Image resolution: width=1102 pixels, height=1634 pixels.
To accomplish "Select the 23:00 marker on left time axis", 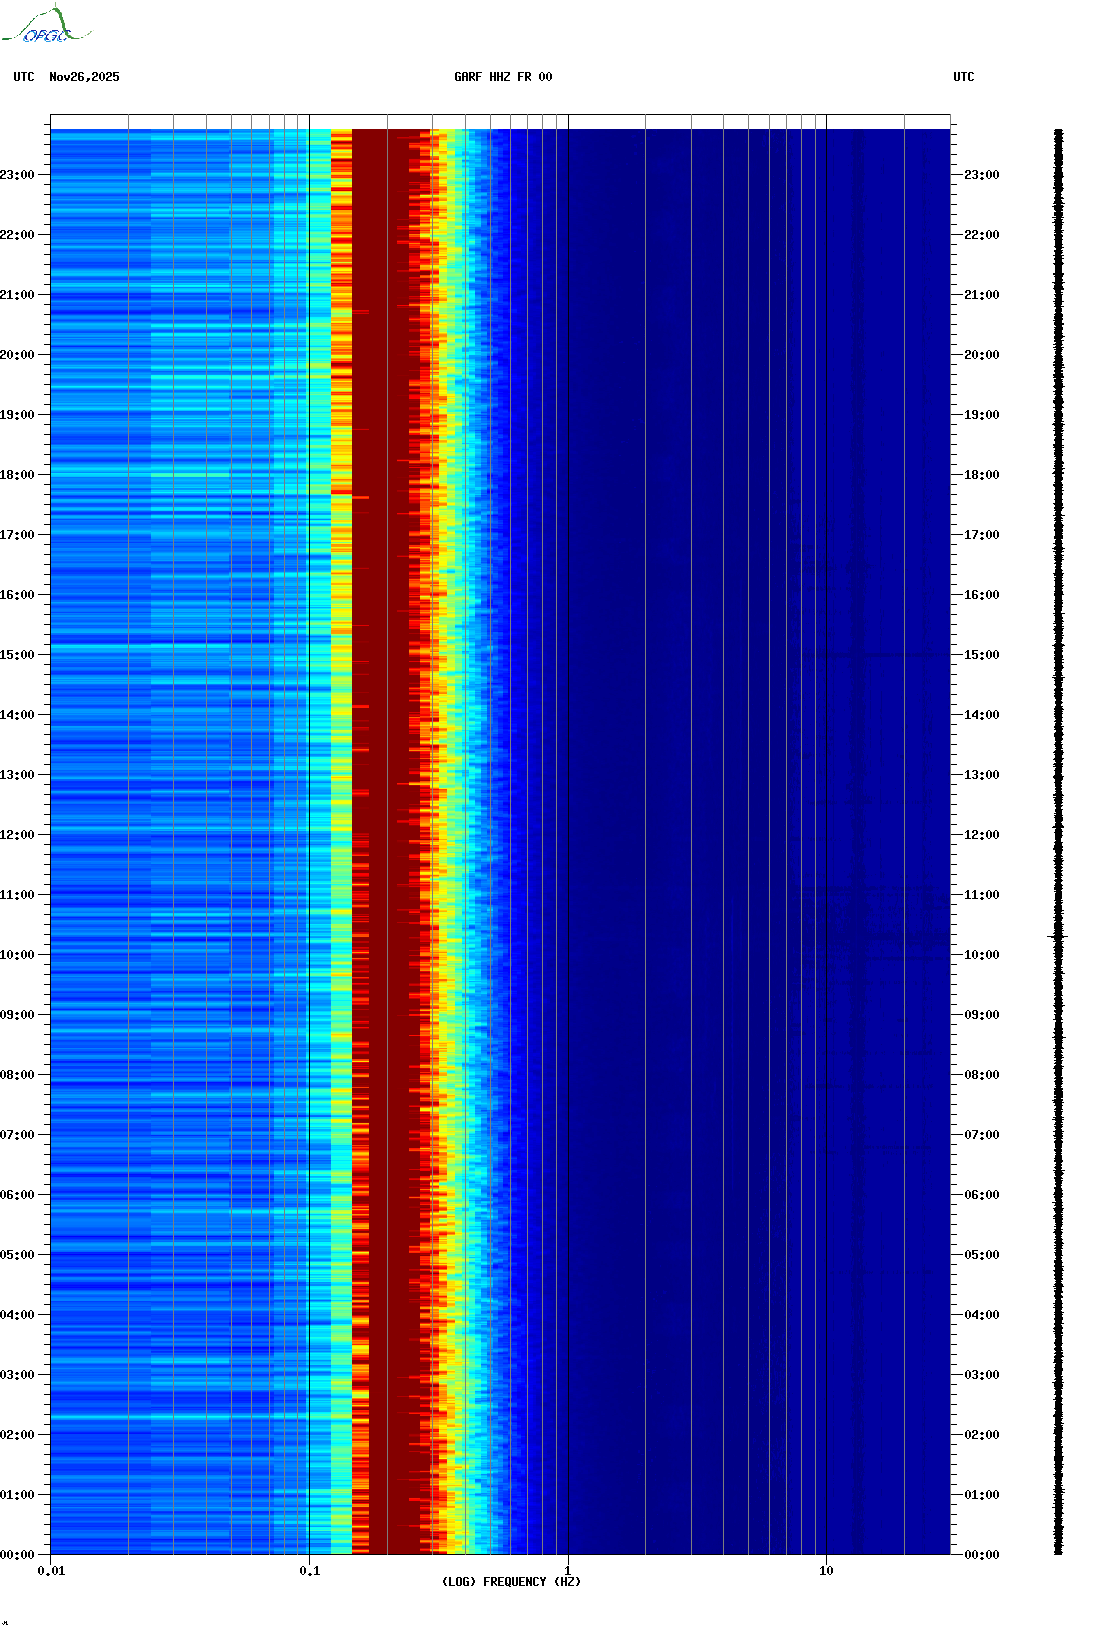I will coord(18,175).
